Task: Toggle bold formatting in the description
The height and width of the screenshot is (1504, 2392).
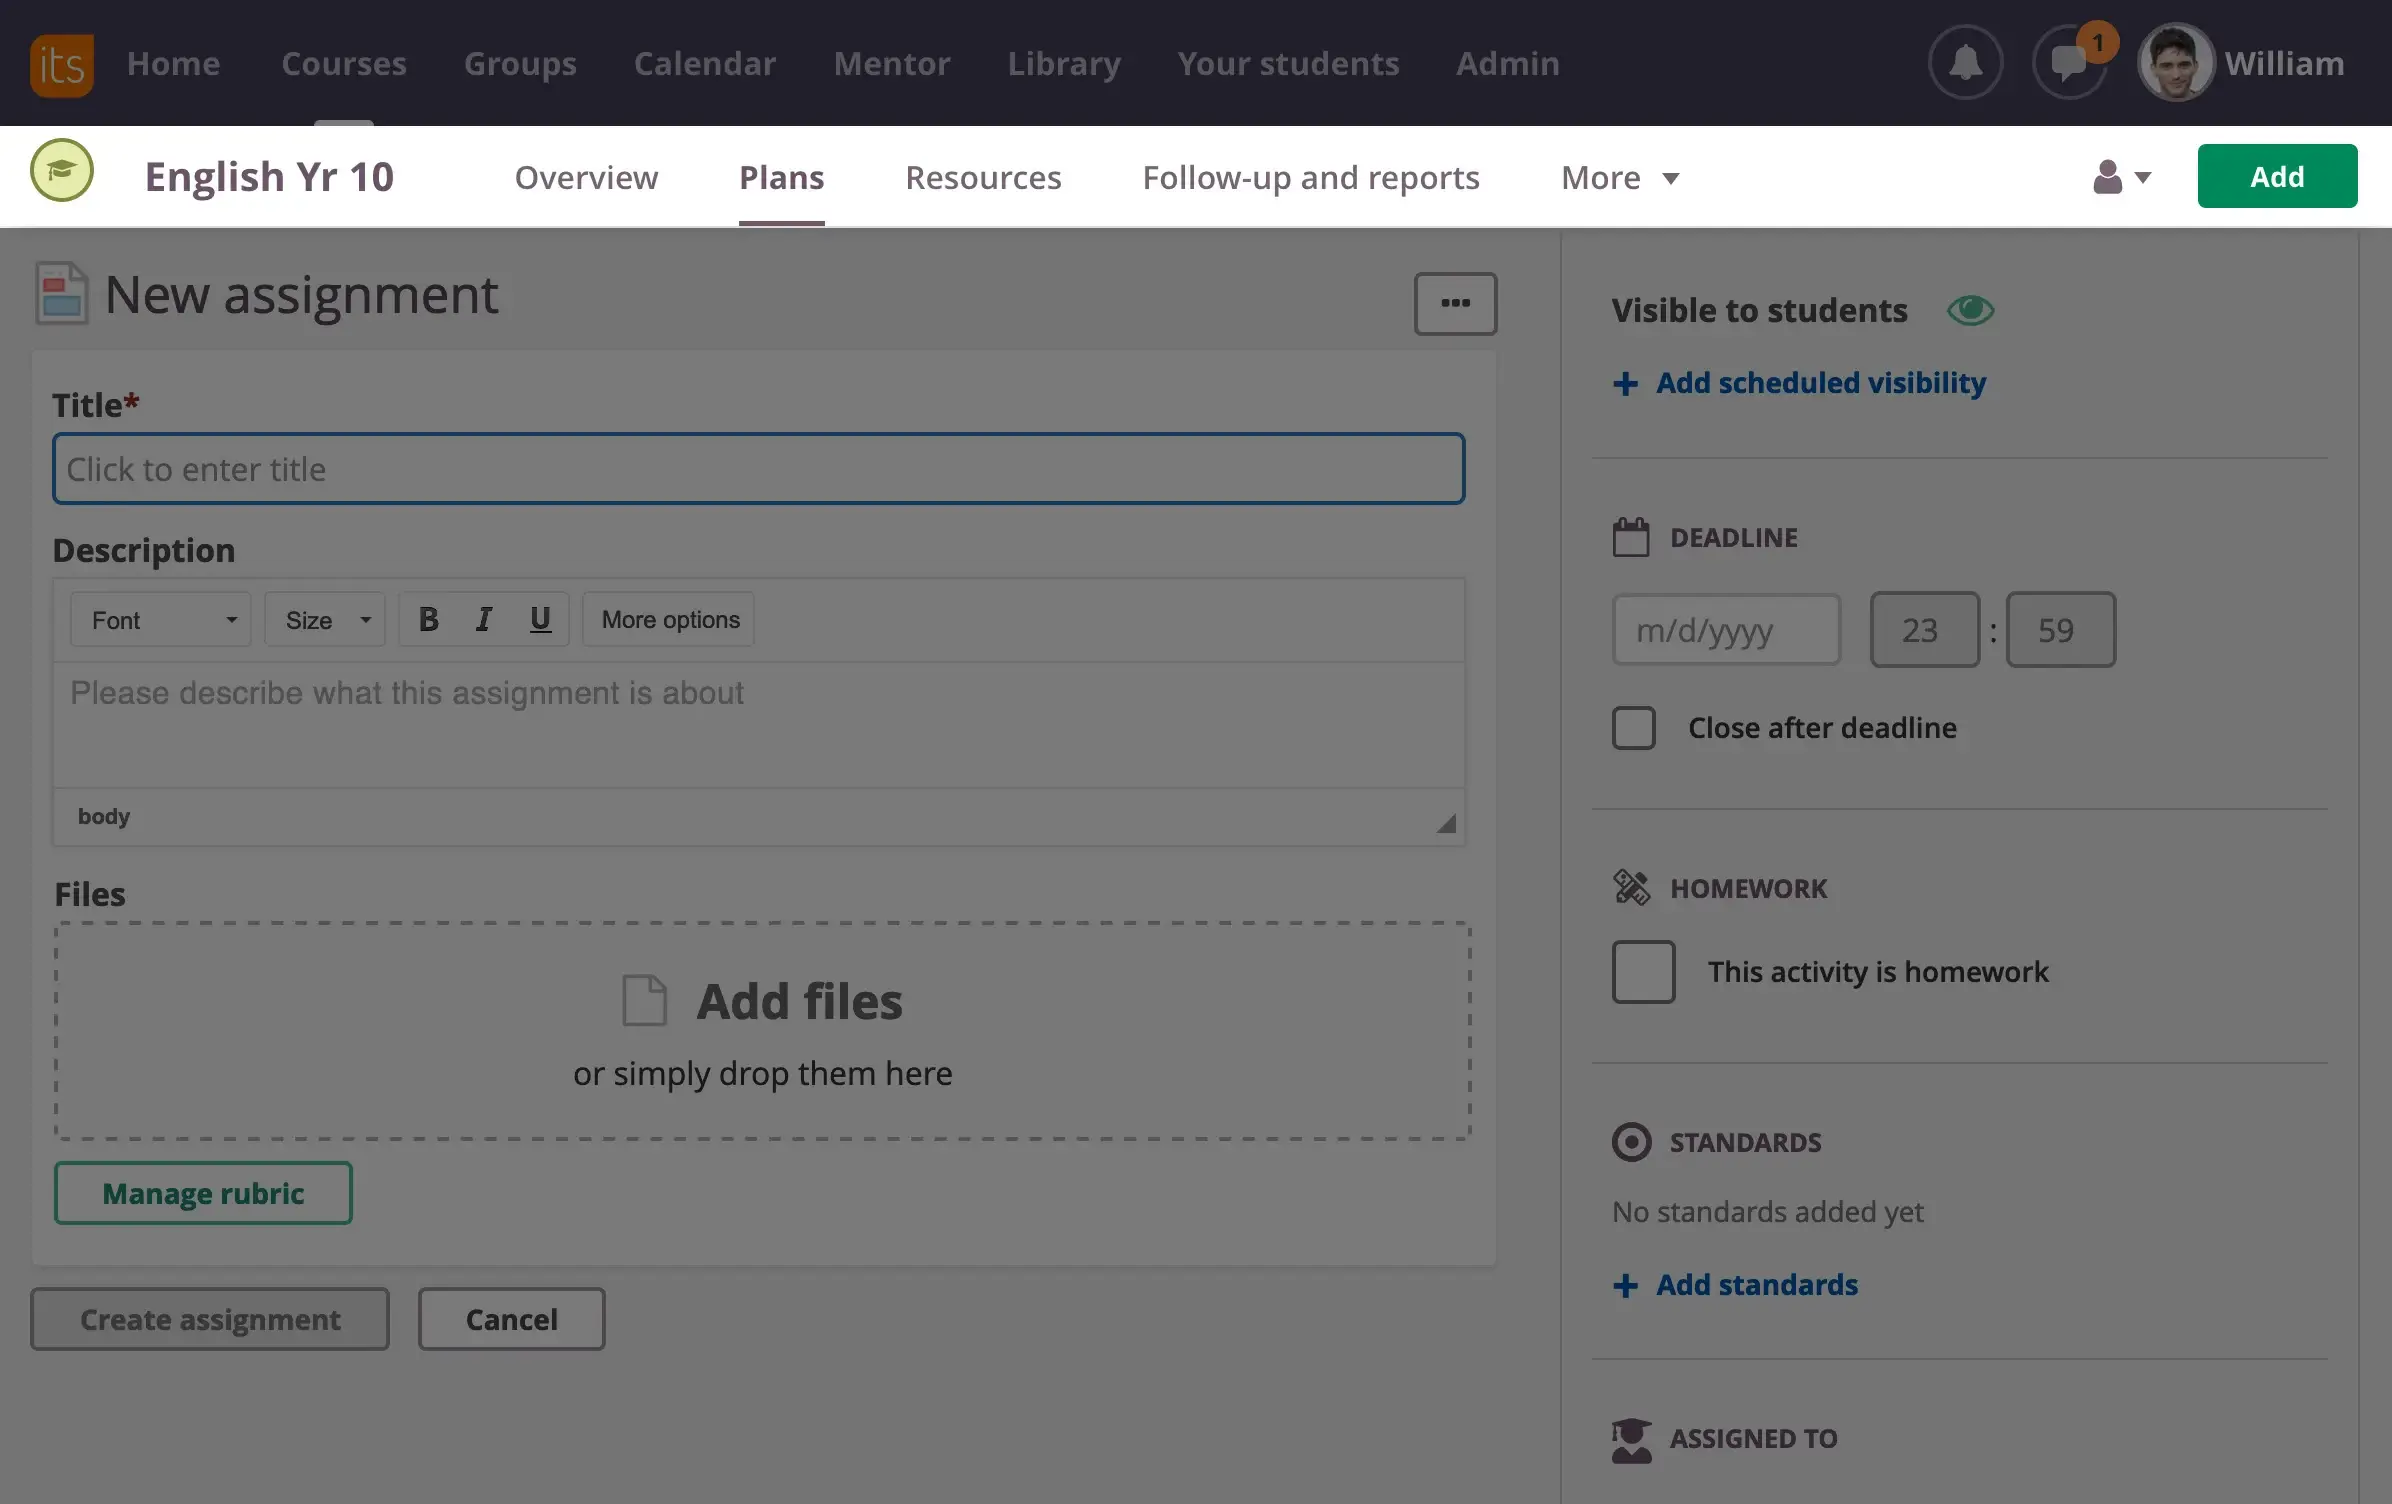Action: click(428, 620)
